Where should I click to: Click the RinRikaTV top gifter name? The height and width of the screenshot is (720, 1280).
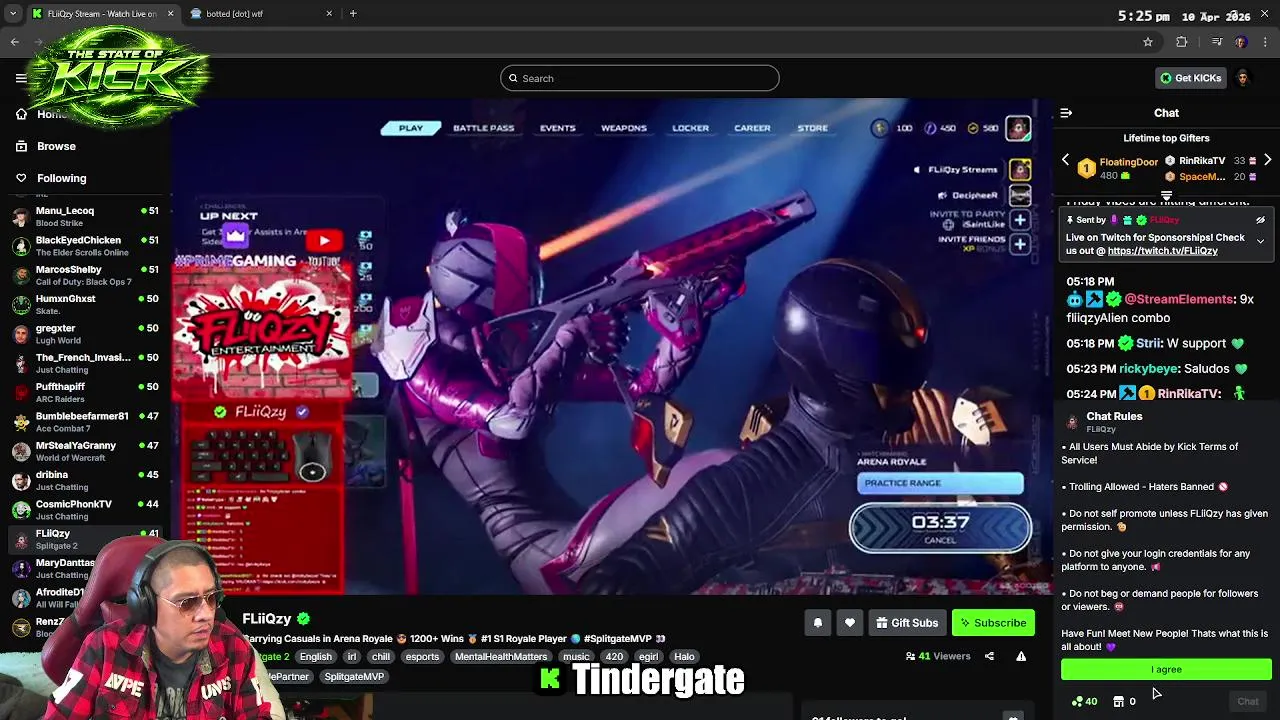[1202, 160]
